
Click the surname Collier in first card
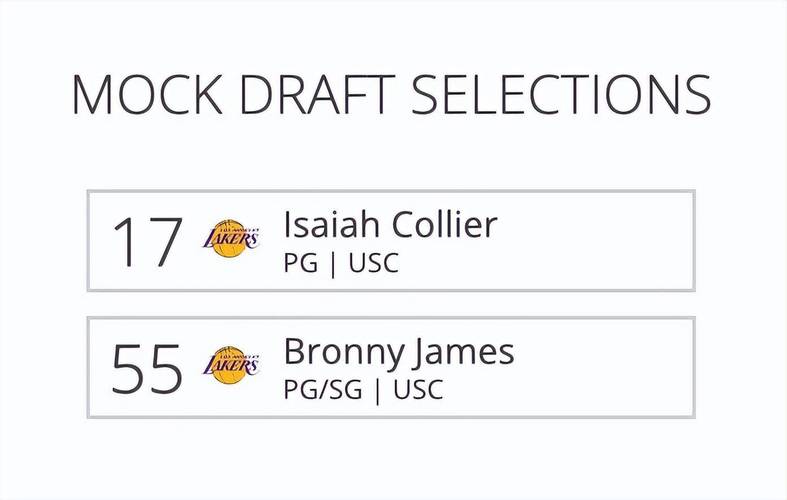pos(444,224)
